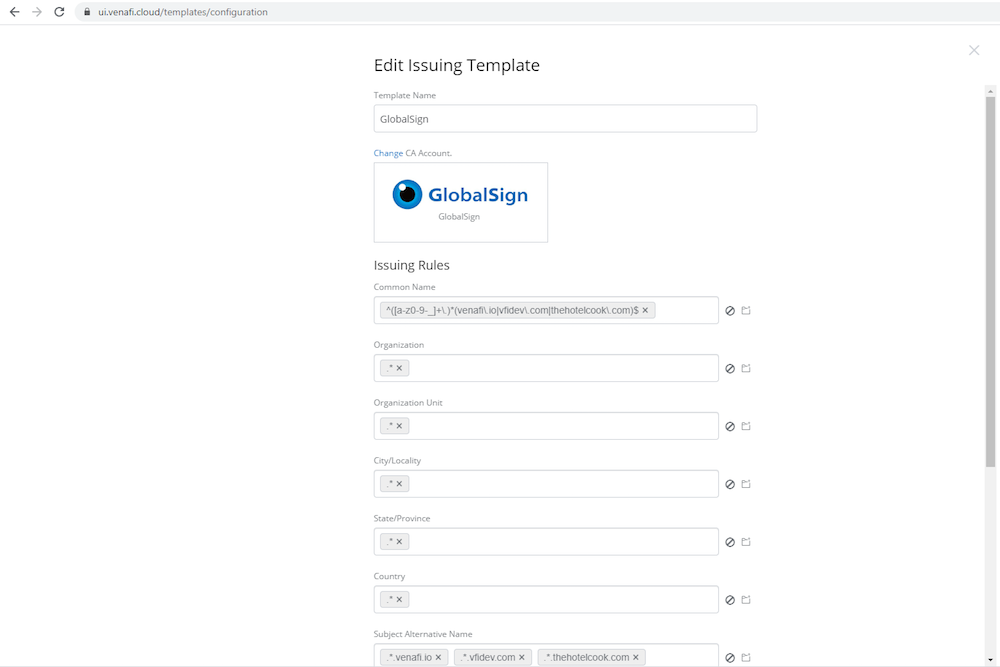The width and height of the screenshot is (1000, 667).
Task: Click prohibit icon for Country
Action: (x=730, y=600)
